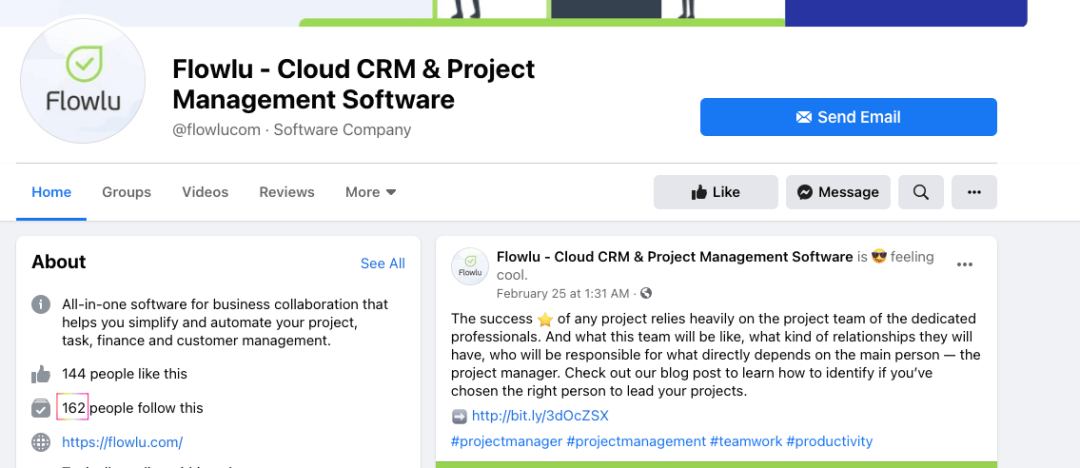Click the globe website icon
Screen dimensions: 1080x468
click(x=41, y=442)
